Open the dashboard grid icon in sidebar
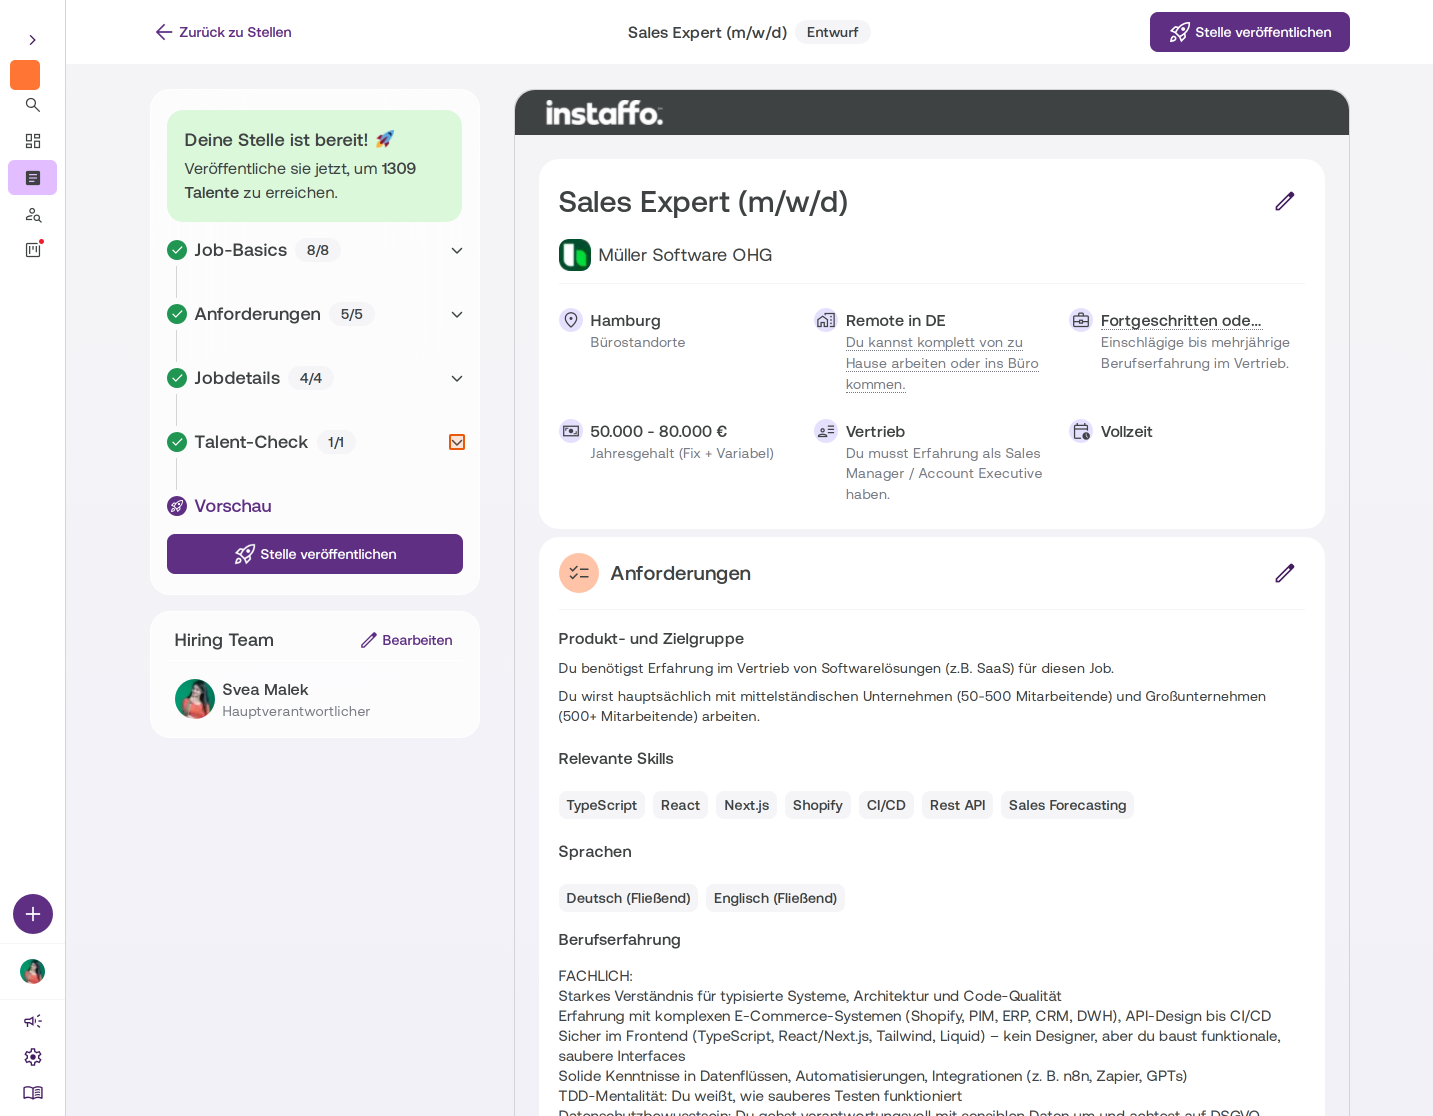 tap(33, 141)
